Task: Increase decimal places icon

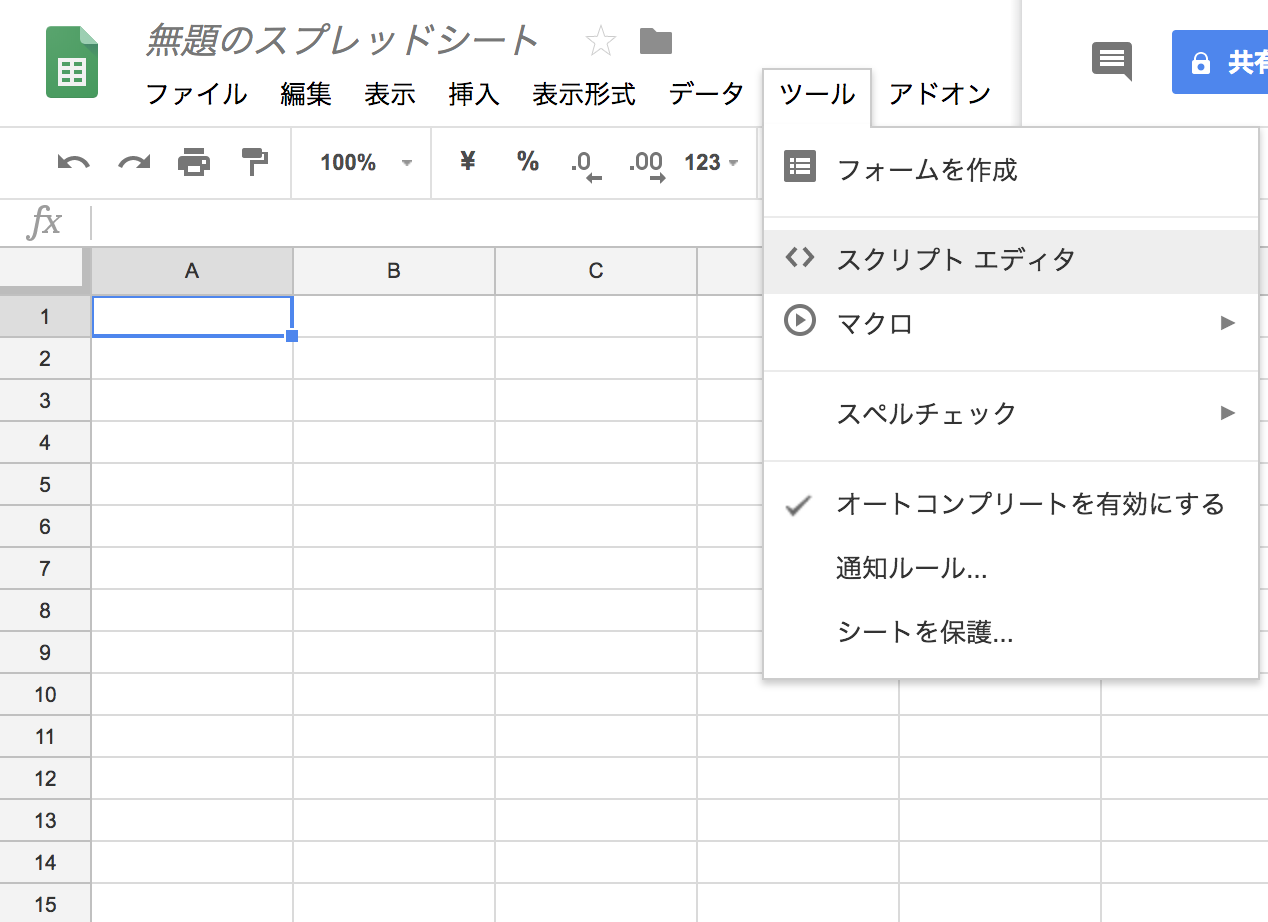Action: pos(645,163)
